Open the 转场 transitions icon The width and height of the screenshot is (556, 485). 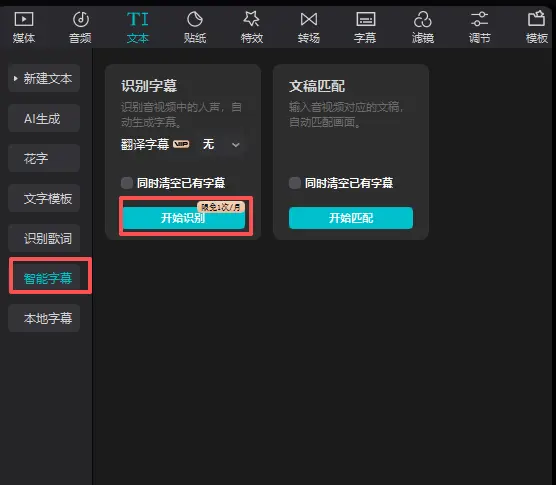[x=308, y=19]
